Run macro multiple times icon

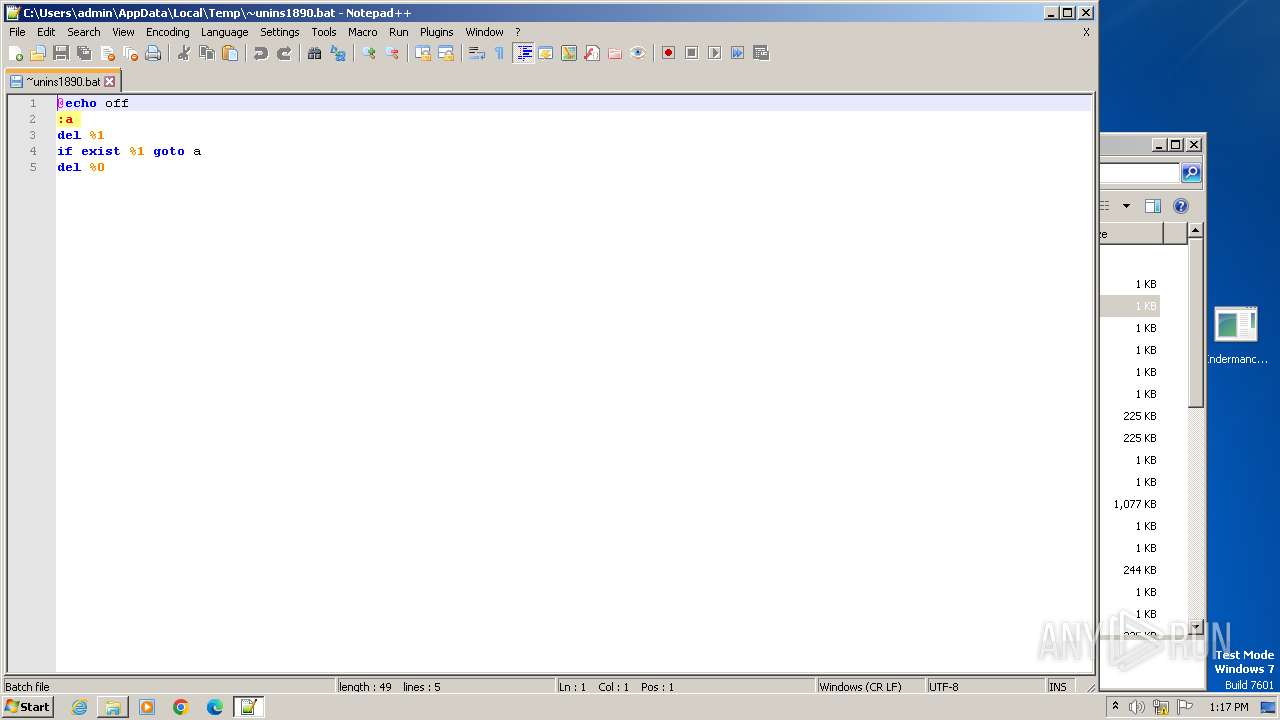tap(737, 53)
